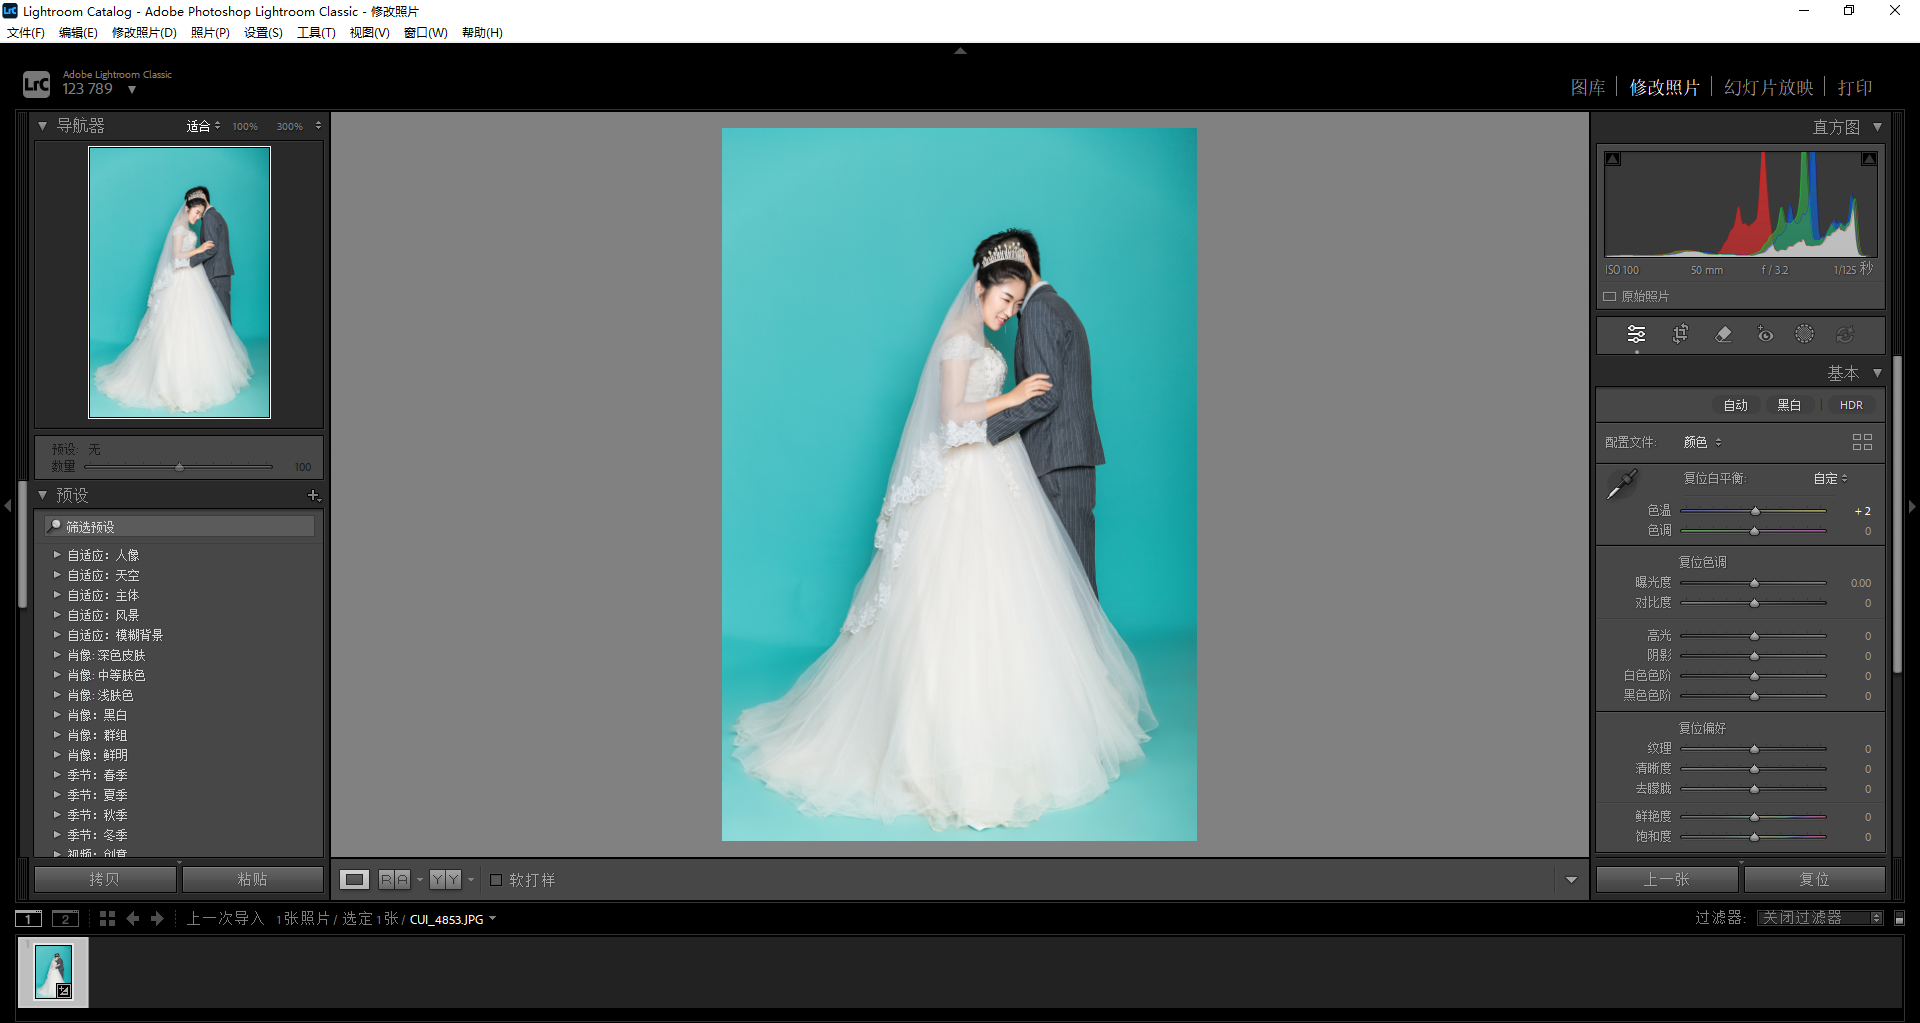Click the 自动 auto tone button

click(1735, 405)
